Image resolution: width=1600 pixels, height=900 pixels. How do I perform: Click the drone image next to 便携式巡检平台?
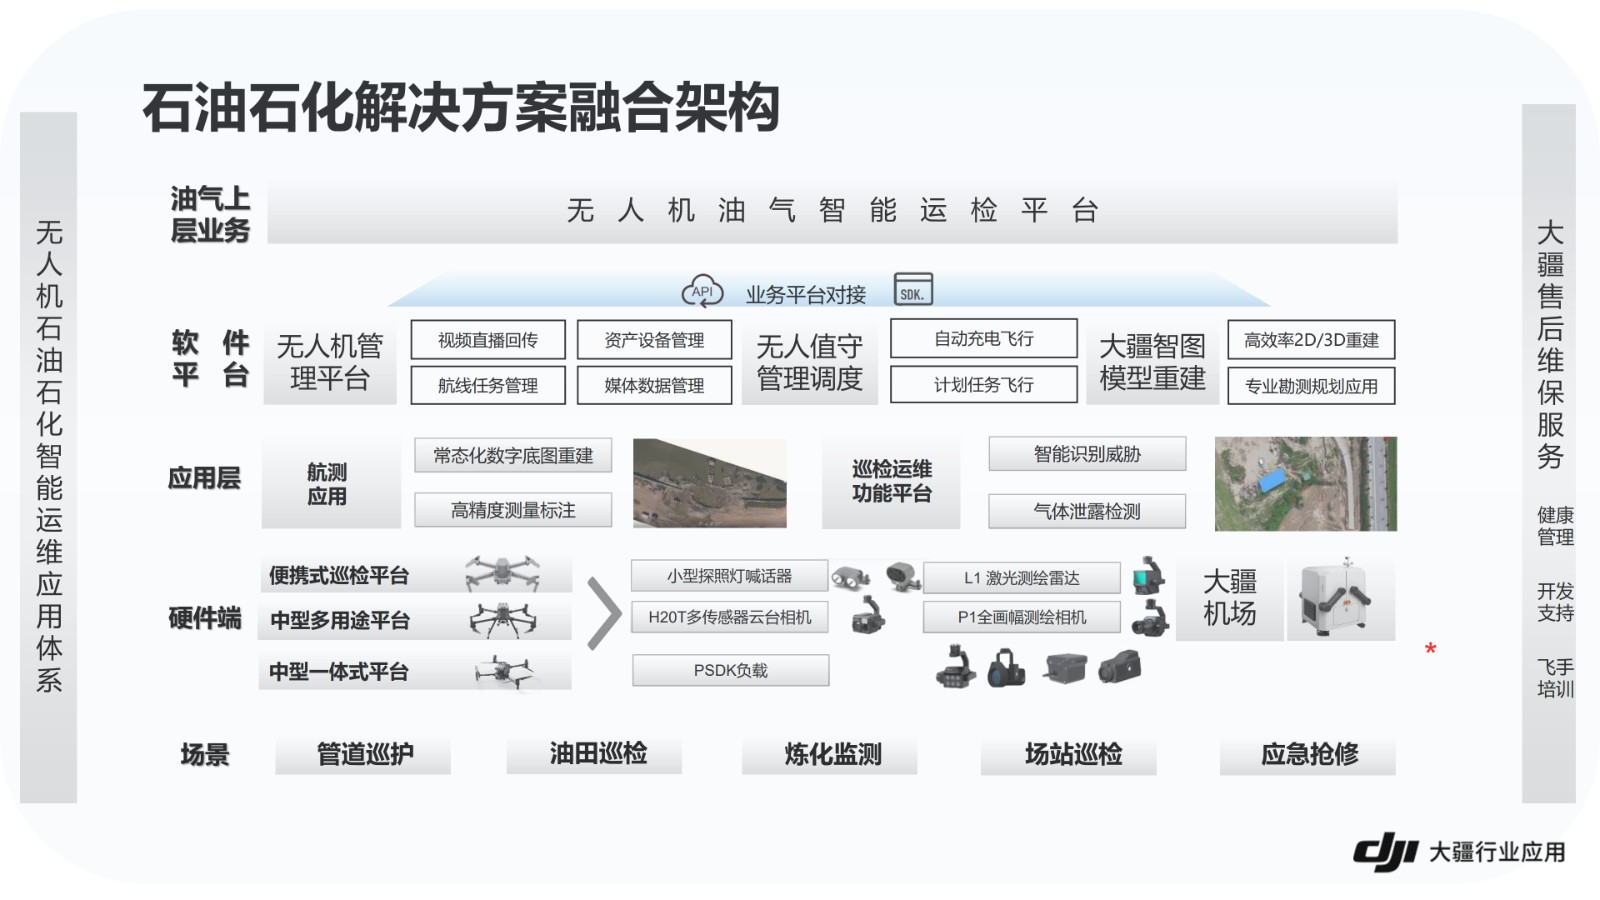(x=502, y=574)
